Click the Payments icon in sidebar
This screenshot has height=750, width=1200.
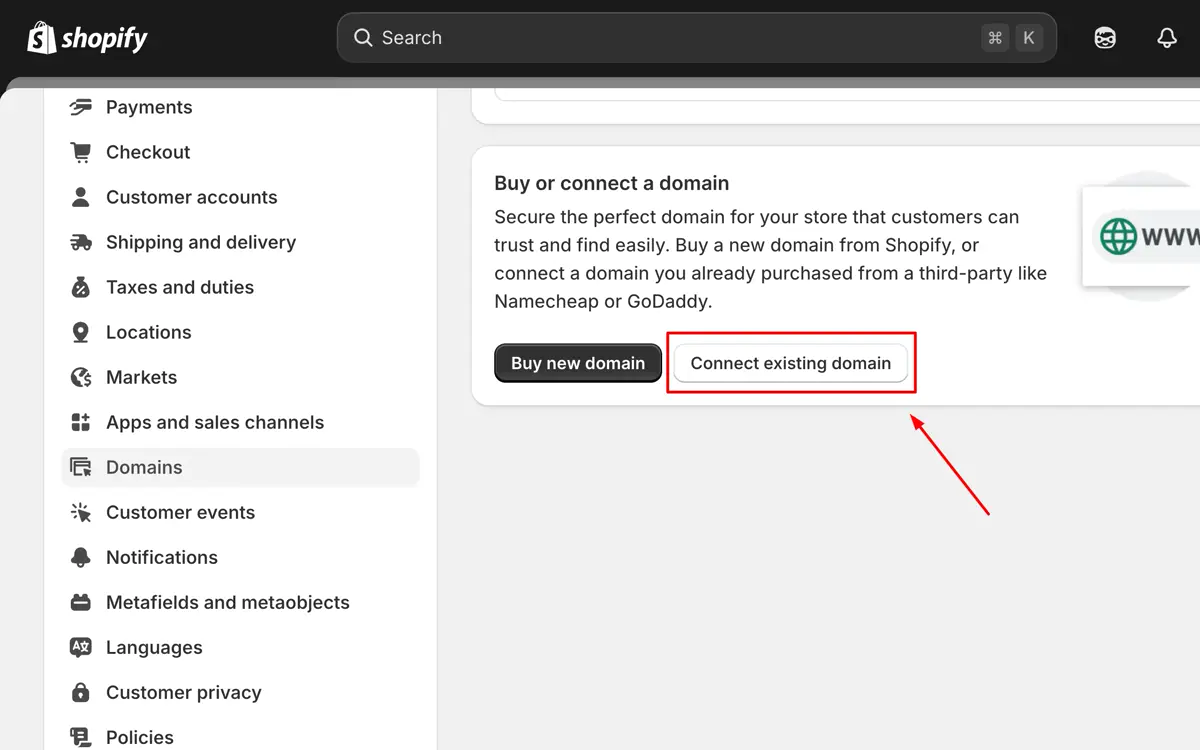pos(81,107)
